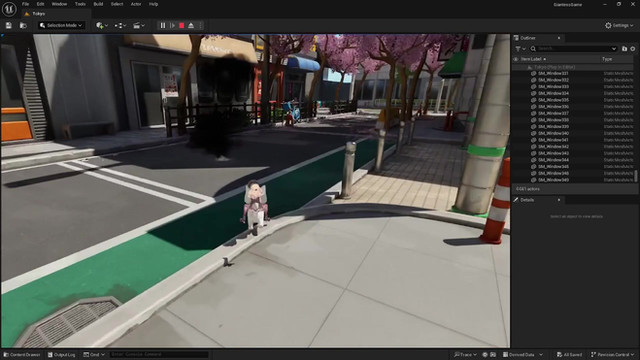
Task: Open the Blueprints toolbar dropdown
Action: tap(120, 25)
